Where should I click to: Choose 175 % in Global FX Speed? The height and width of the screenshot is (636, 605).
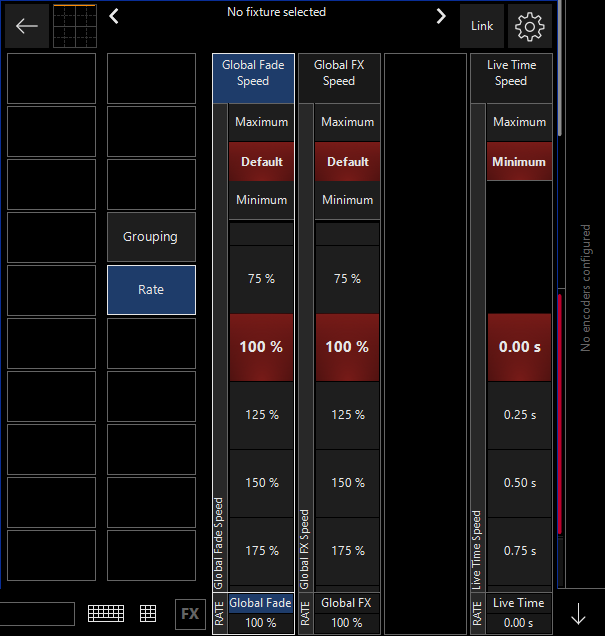(348, 551)
